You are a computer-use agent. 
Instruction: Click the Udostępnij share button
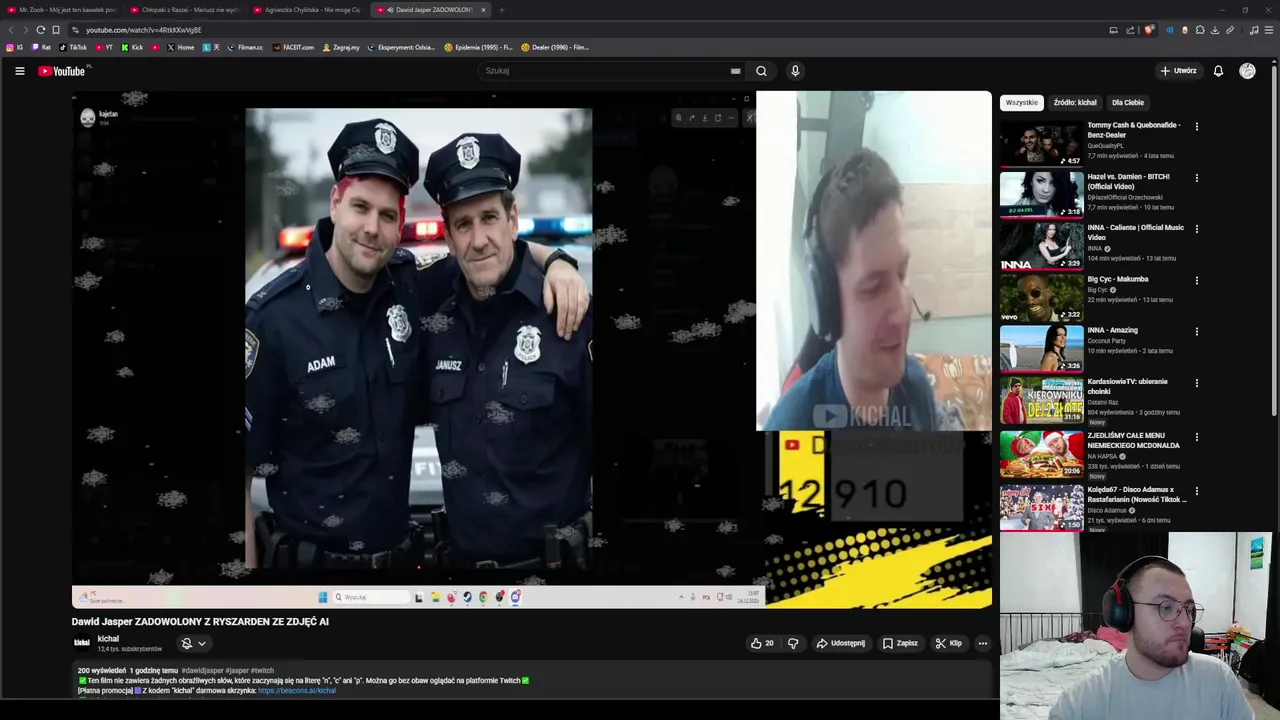(841, 643)
